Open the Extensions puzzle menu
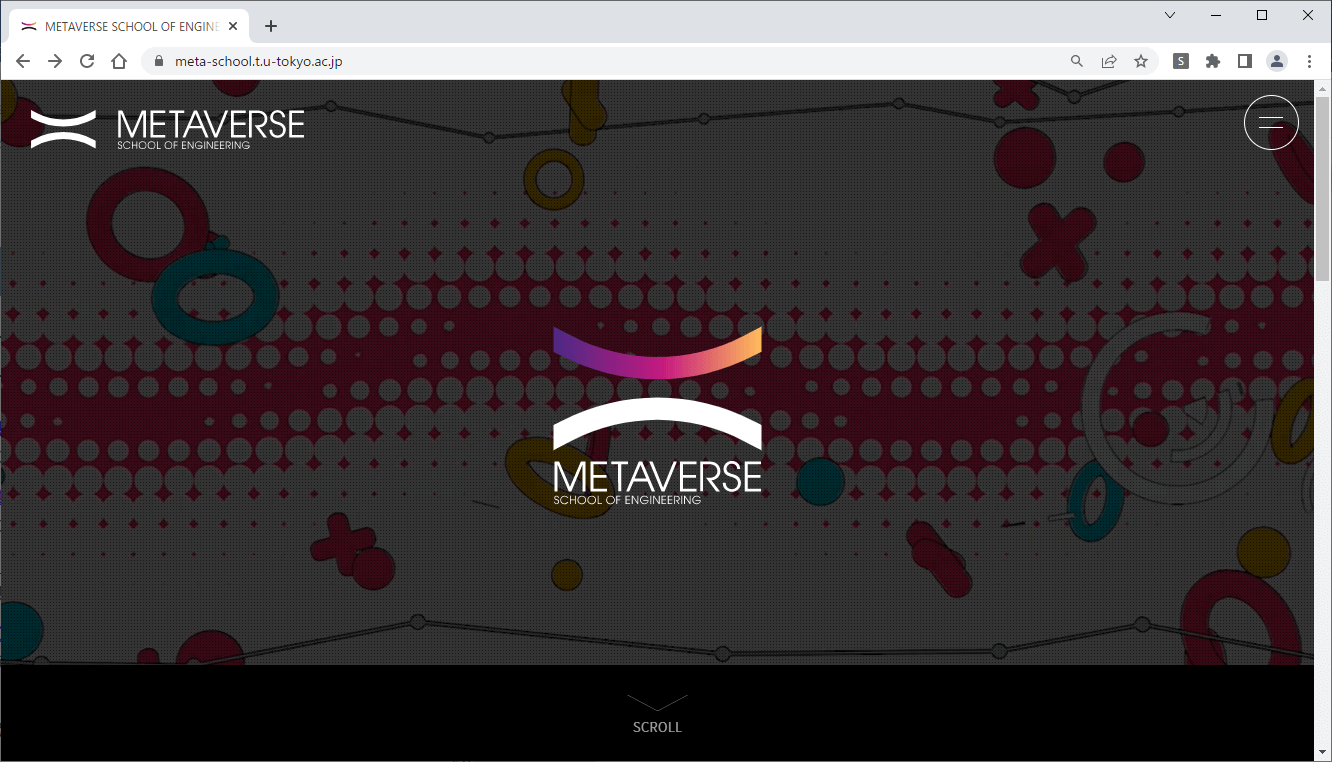The image size is (1332, 762). (x=1213, y=61)
